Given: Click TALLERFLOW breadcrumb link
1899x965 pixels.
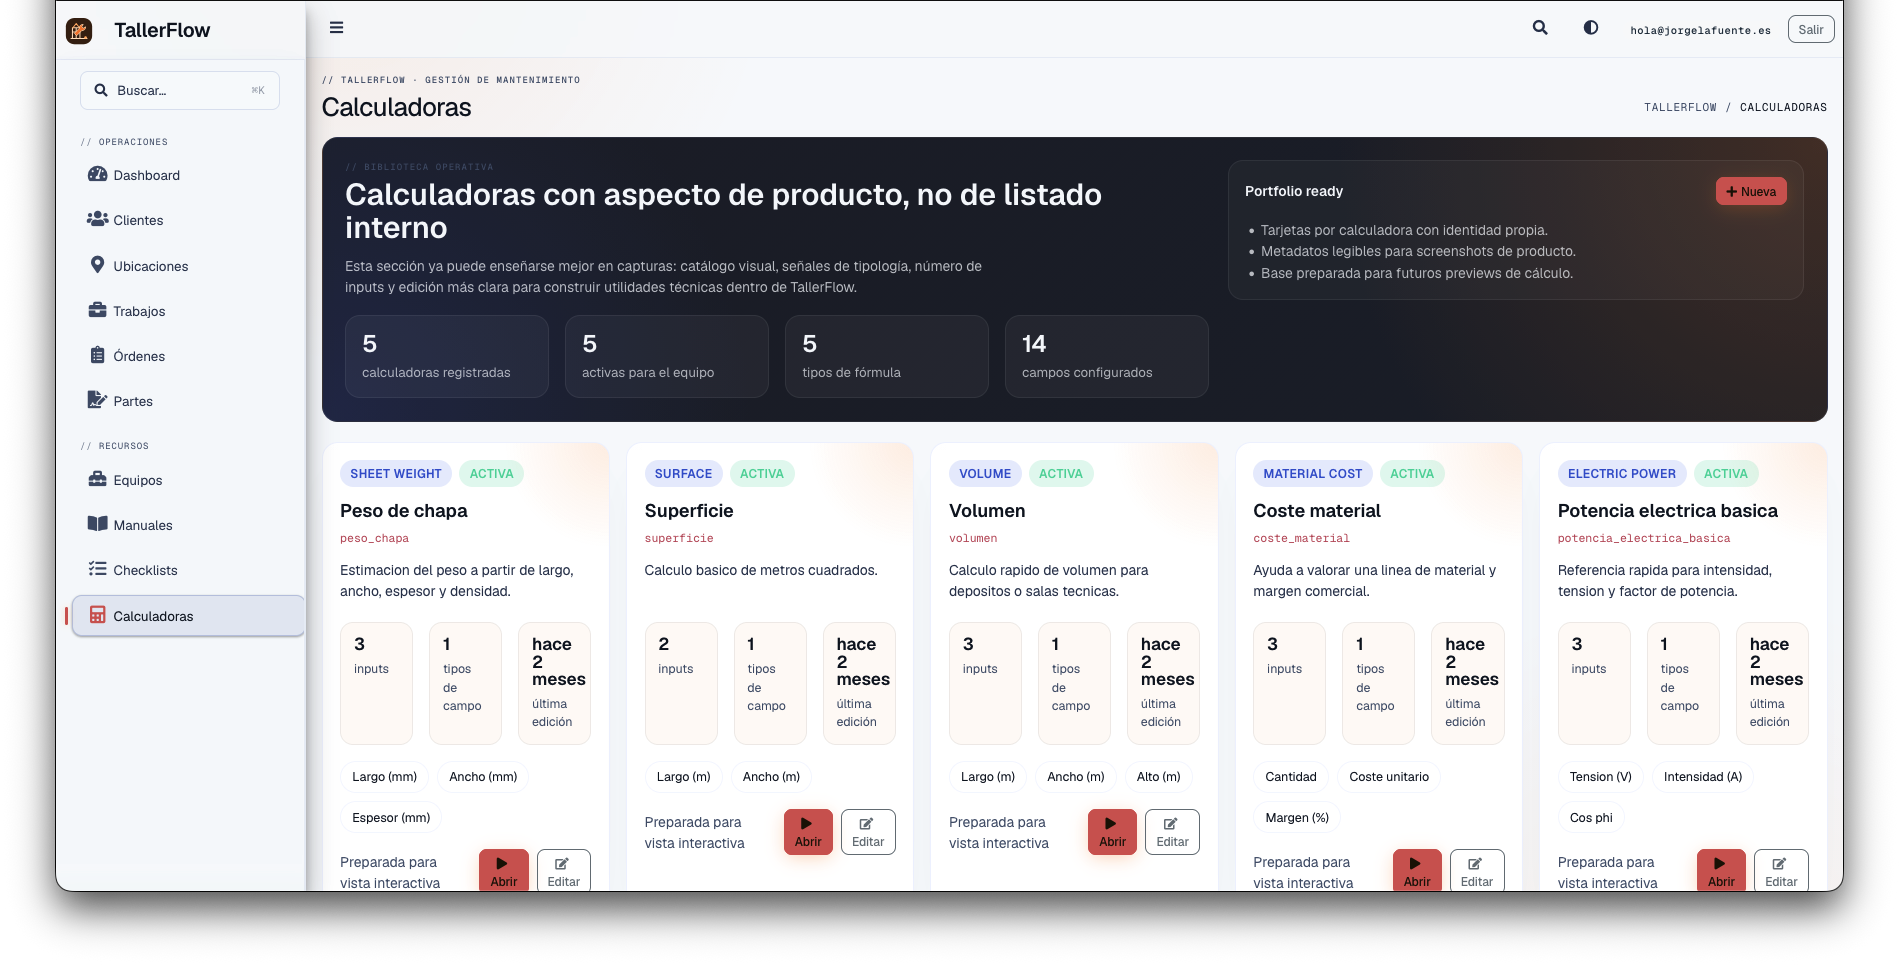Looking at the screenshot, I should click(x=1680, y=107).
